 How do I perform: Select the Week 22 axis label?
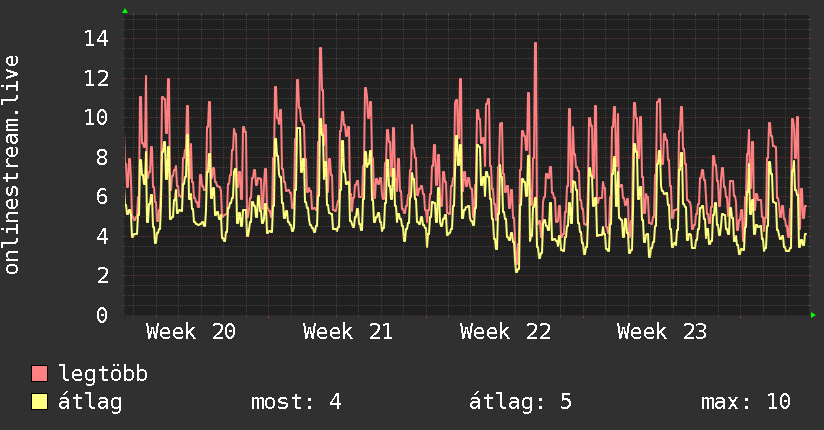505,332
